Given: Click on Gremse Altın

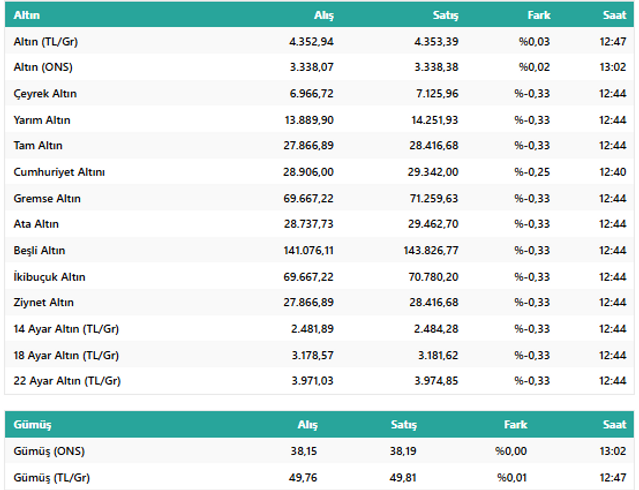Looking at the screenshot, I should tap(47, 198).
